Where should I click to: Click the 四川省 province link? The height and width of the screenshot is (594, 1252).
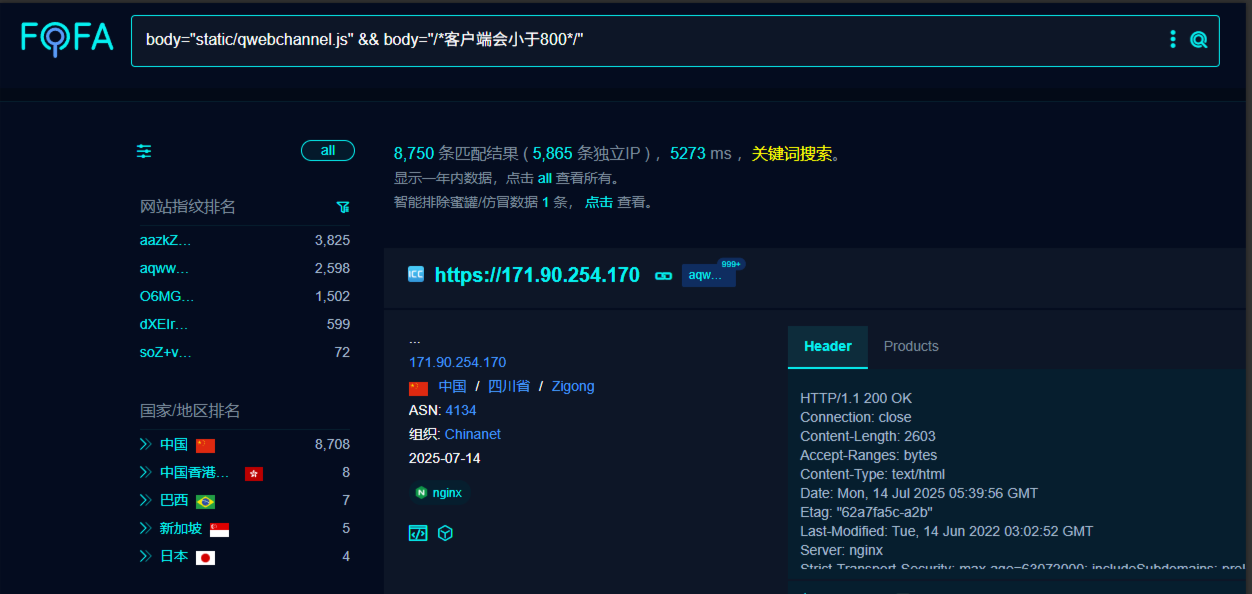[x=509, y=386]
